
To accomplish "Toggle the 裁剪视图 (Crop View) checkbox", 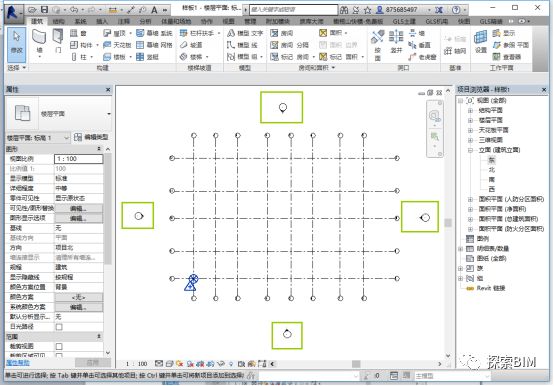I will tap(59, 346).
